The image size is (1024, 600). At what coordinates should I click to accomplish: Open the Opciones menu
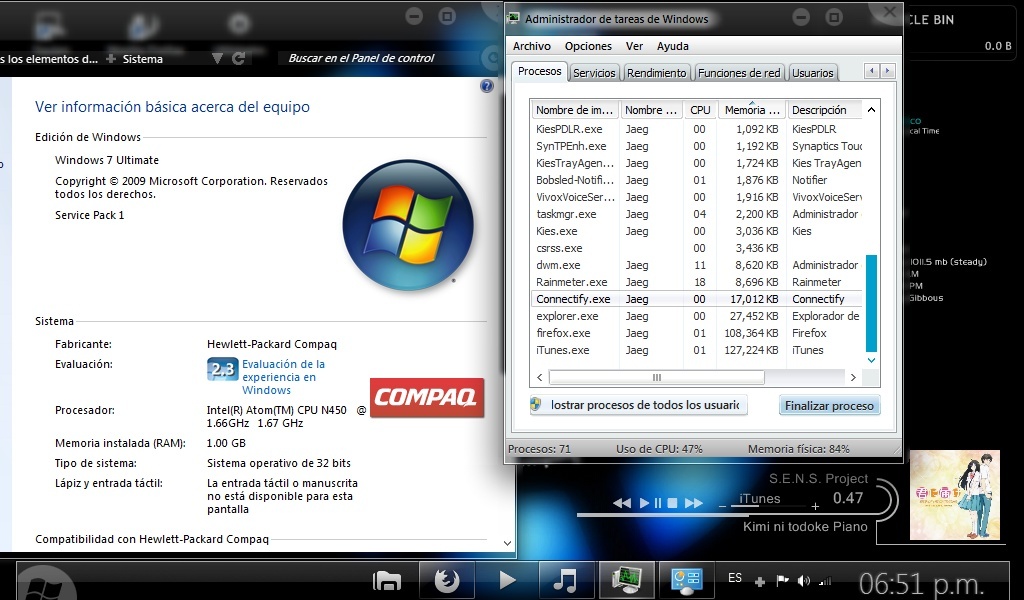[x=588, y=46]
